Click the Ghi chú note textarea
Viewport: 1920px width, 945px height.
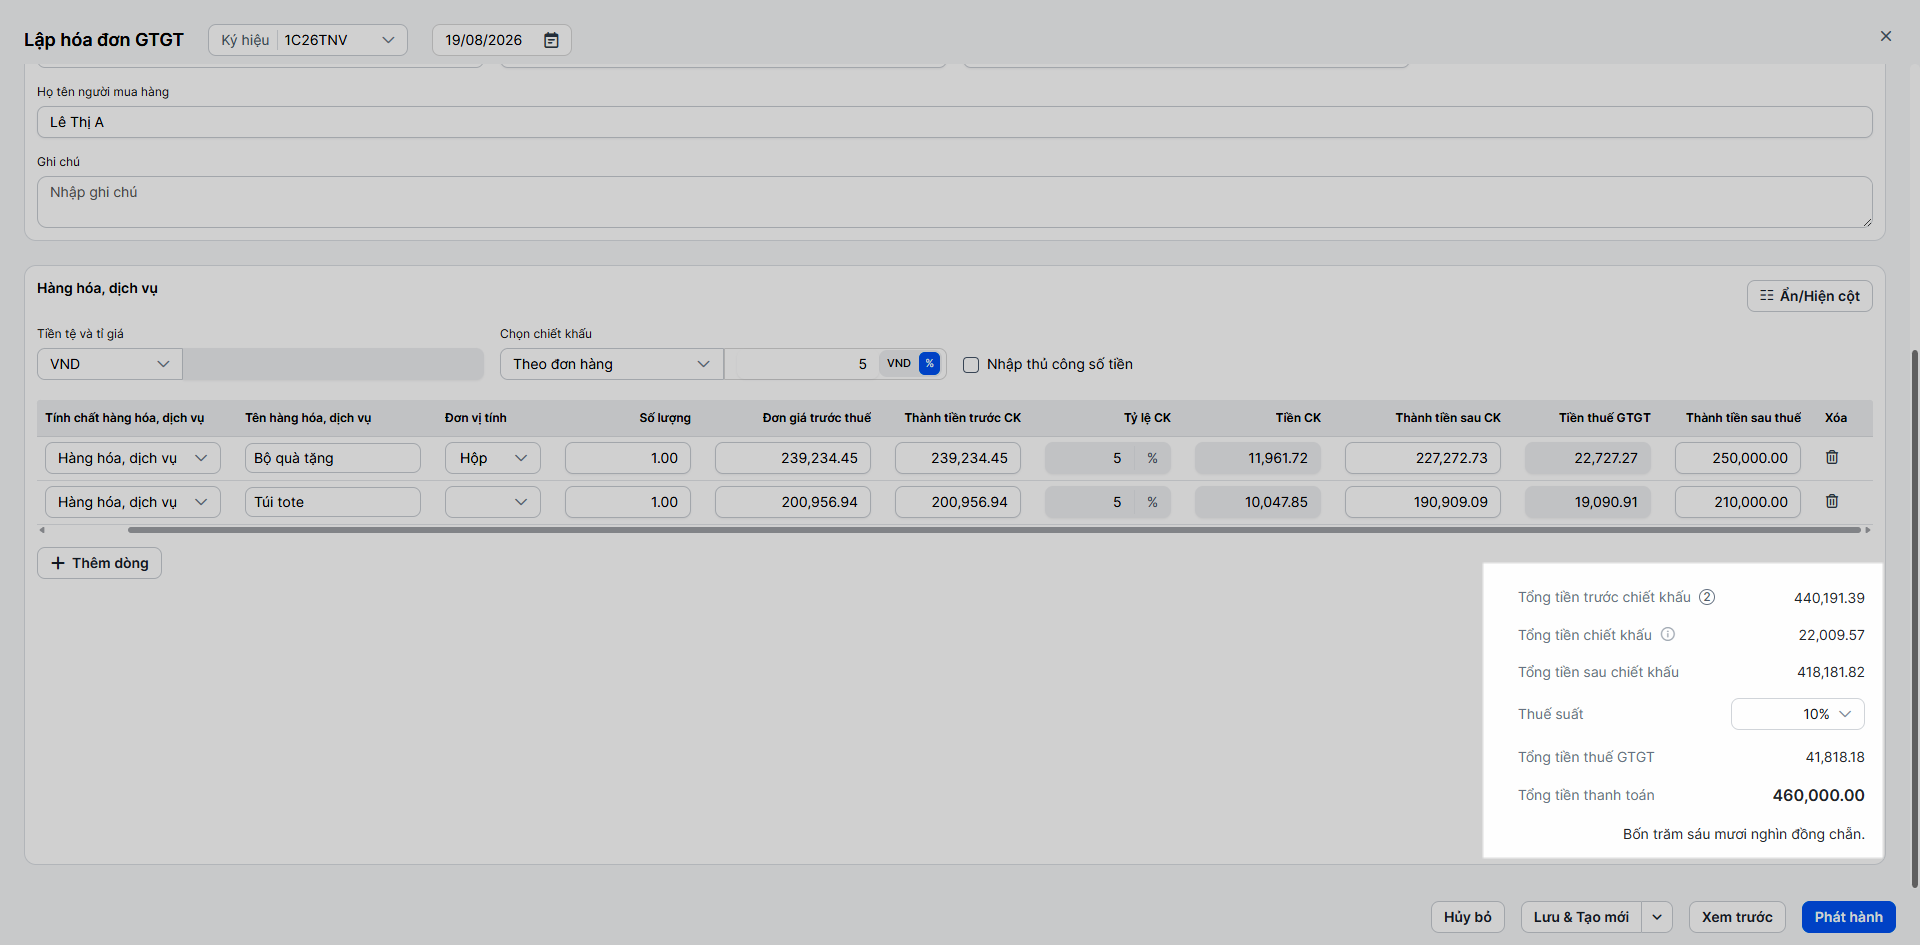(955, 202)
